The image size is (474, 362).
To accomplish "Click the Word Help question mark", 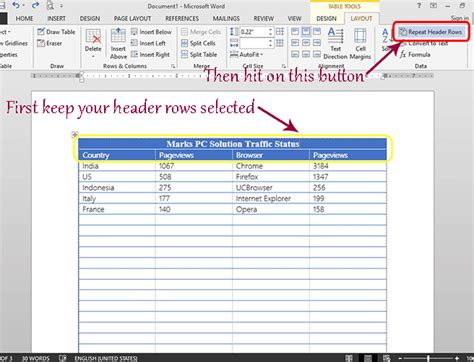I will [x=419, y=6].
